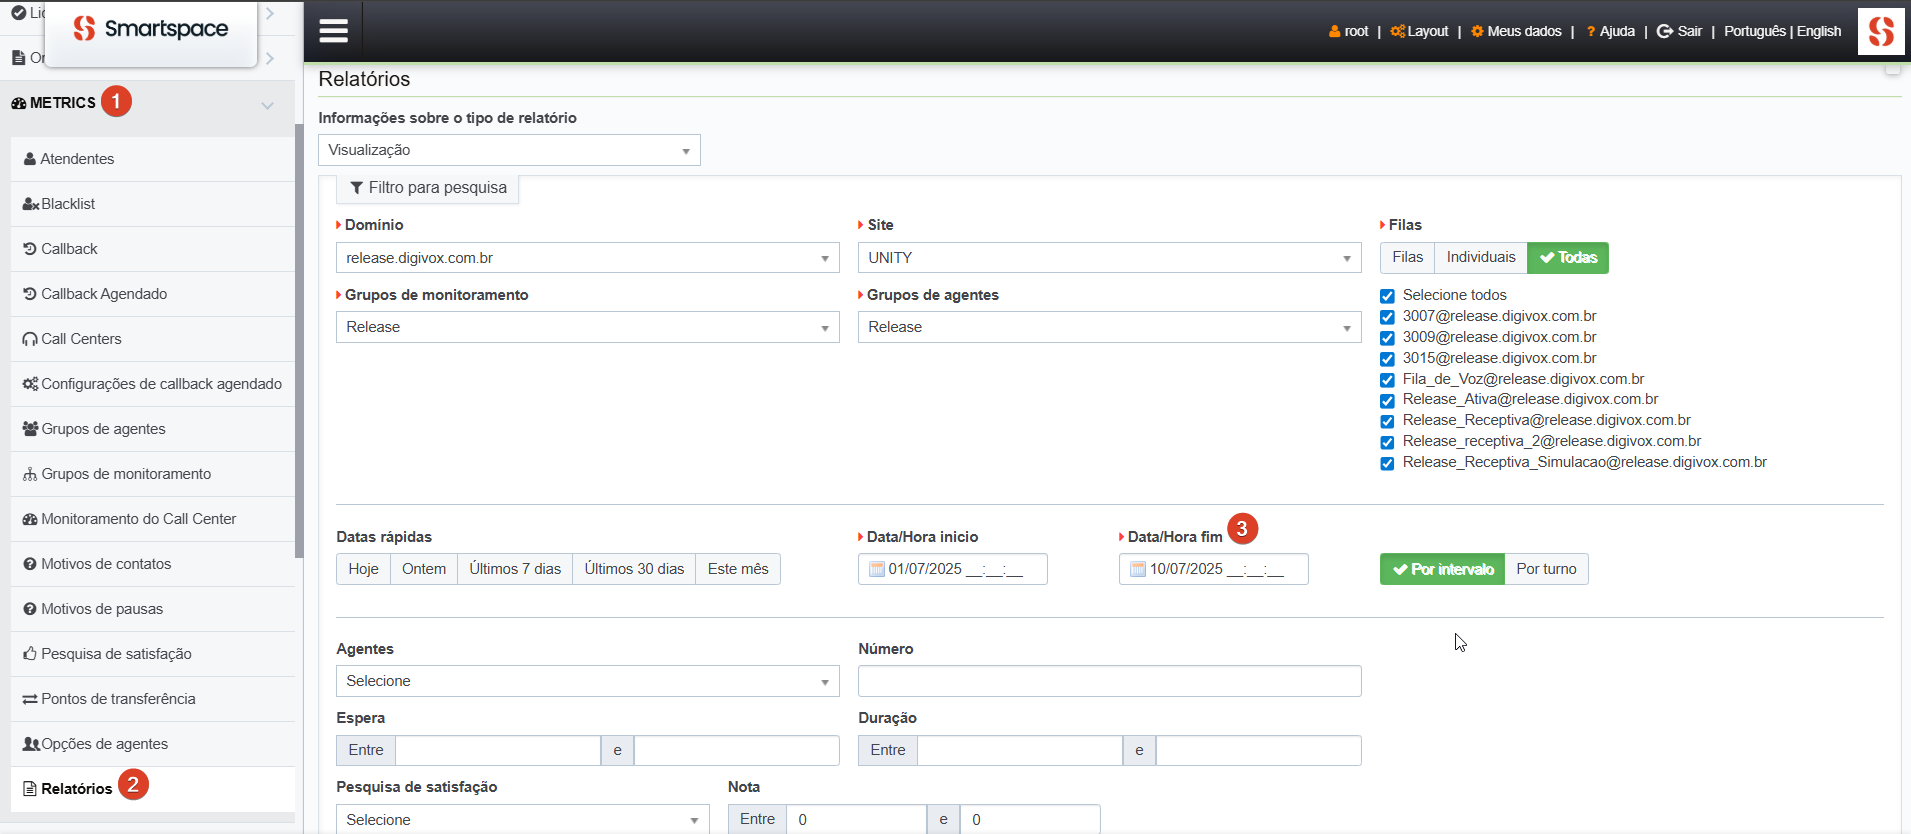Uncheck 3009@release.digivox.com.br queue

1387,338
